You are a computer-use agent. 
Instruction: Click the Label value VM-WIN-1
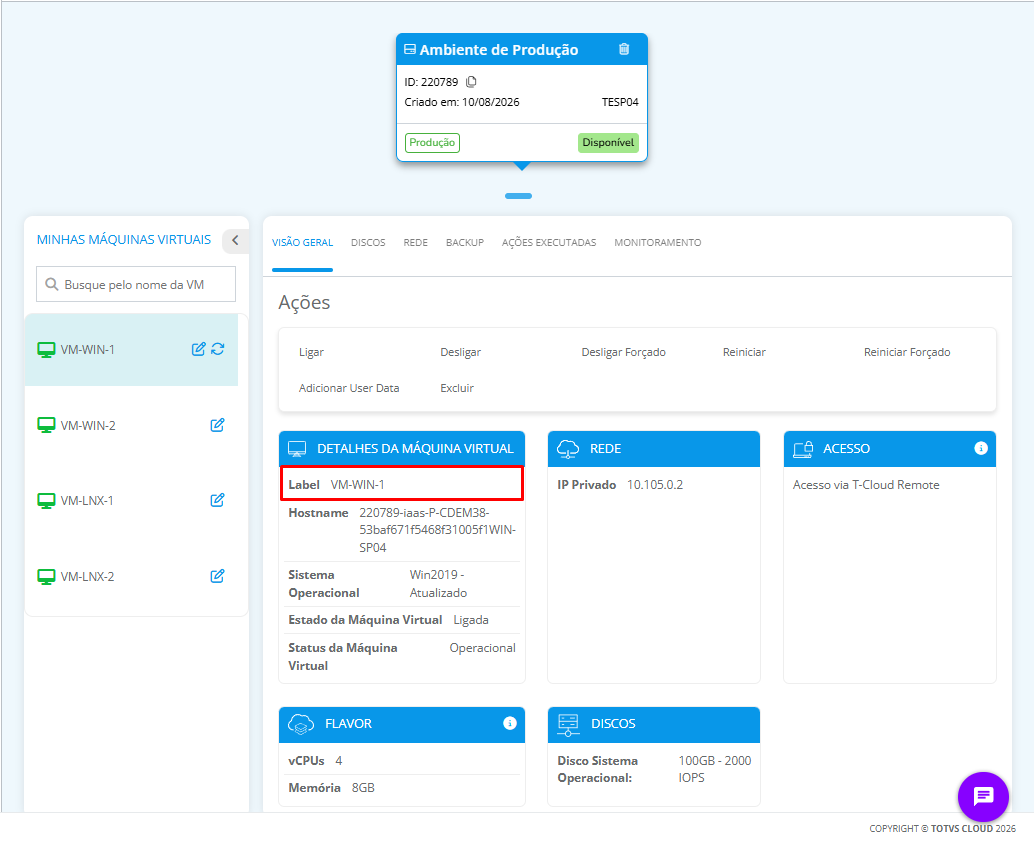click(x=357, y=485)
